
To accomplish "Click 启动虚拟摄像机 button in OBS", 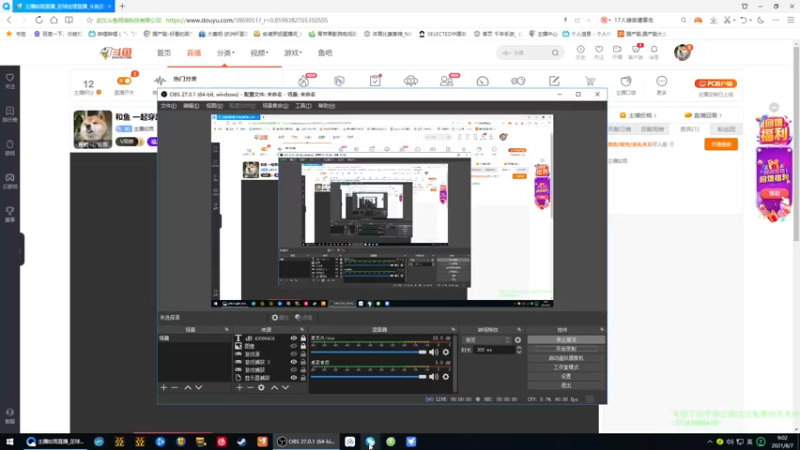I will coord(566,358).
